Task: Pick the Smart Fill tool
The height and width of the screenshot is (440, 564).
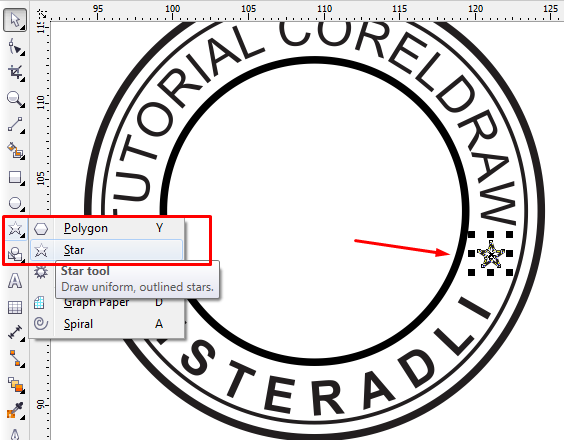Action: point(15,151)
